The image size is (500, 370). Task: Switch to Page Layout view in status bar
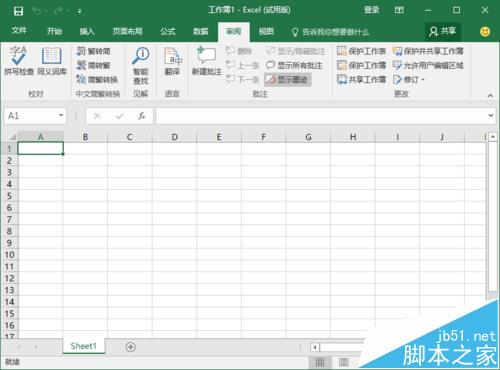tap(344, 362)
